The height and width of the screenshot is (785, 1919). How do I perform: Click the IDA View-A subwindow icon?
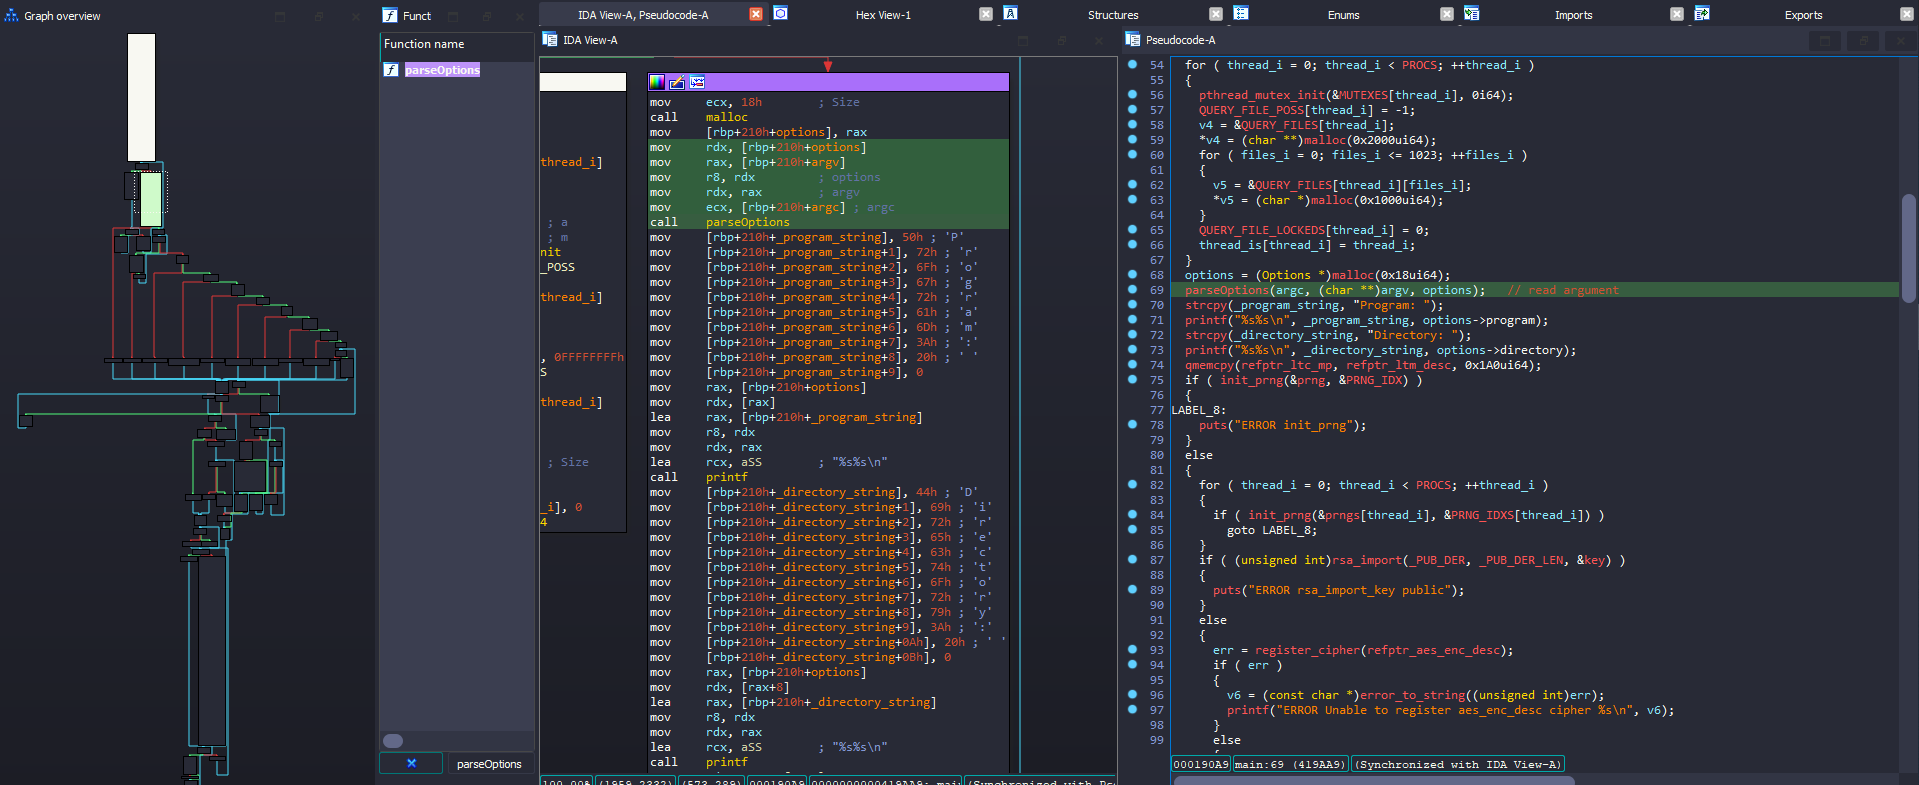point(550,39)
